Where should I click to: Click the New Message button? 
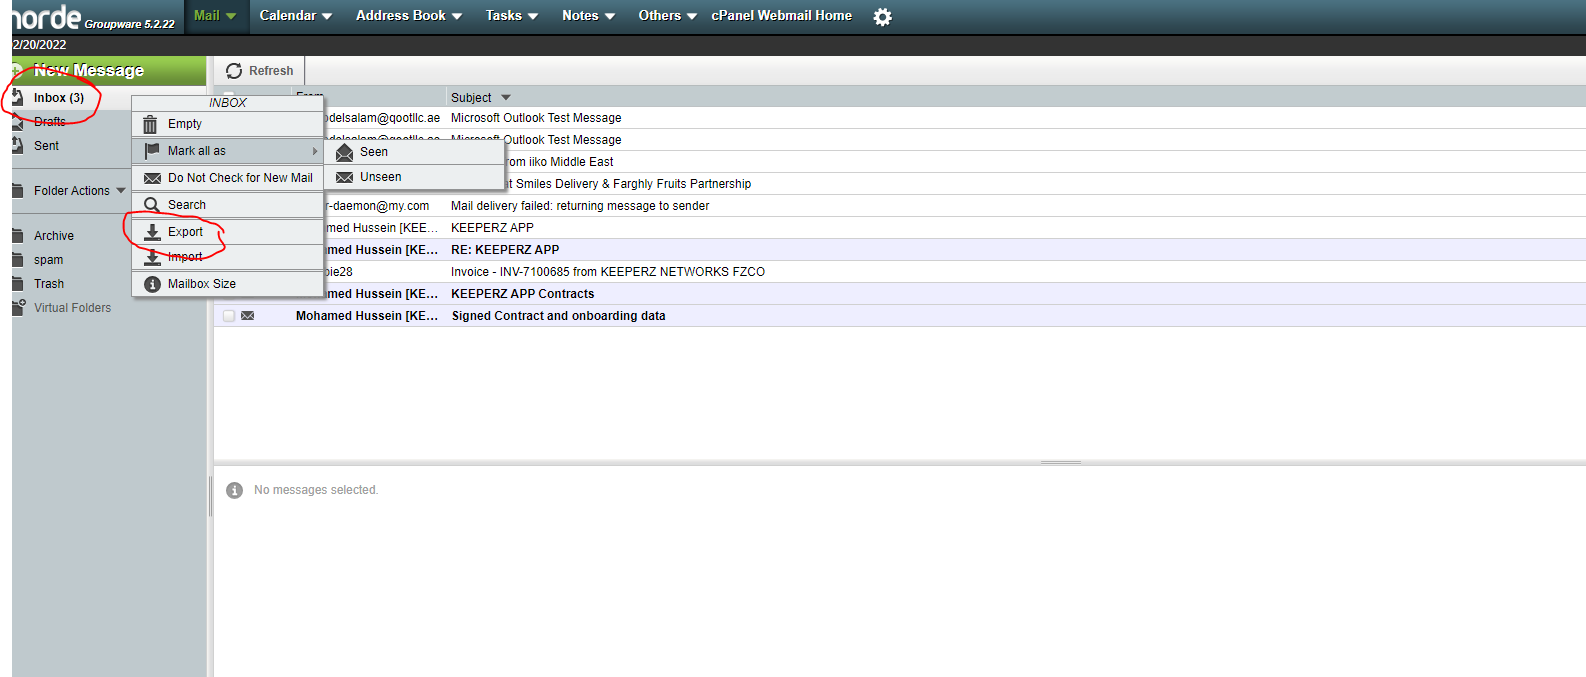[89, 70]
